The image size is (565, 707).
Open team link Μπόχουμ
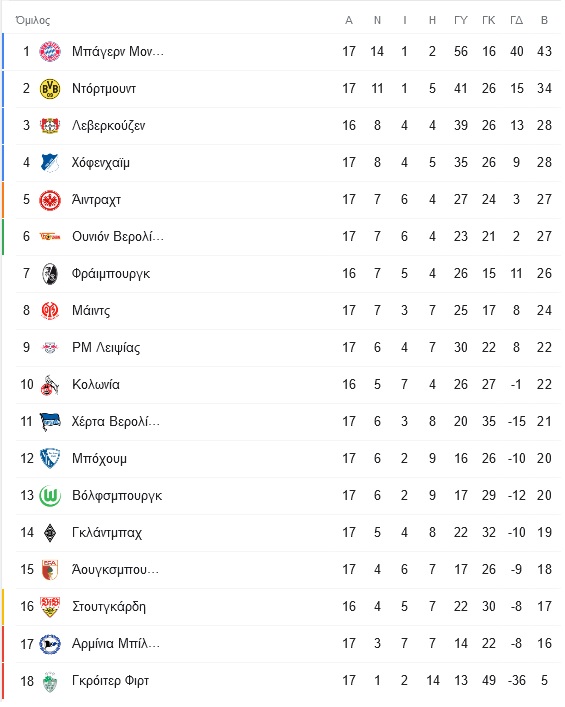point(99,459)
